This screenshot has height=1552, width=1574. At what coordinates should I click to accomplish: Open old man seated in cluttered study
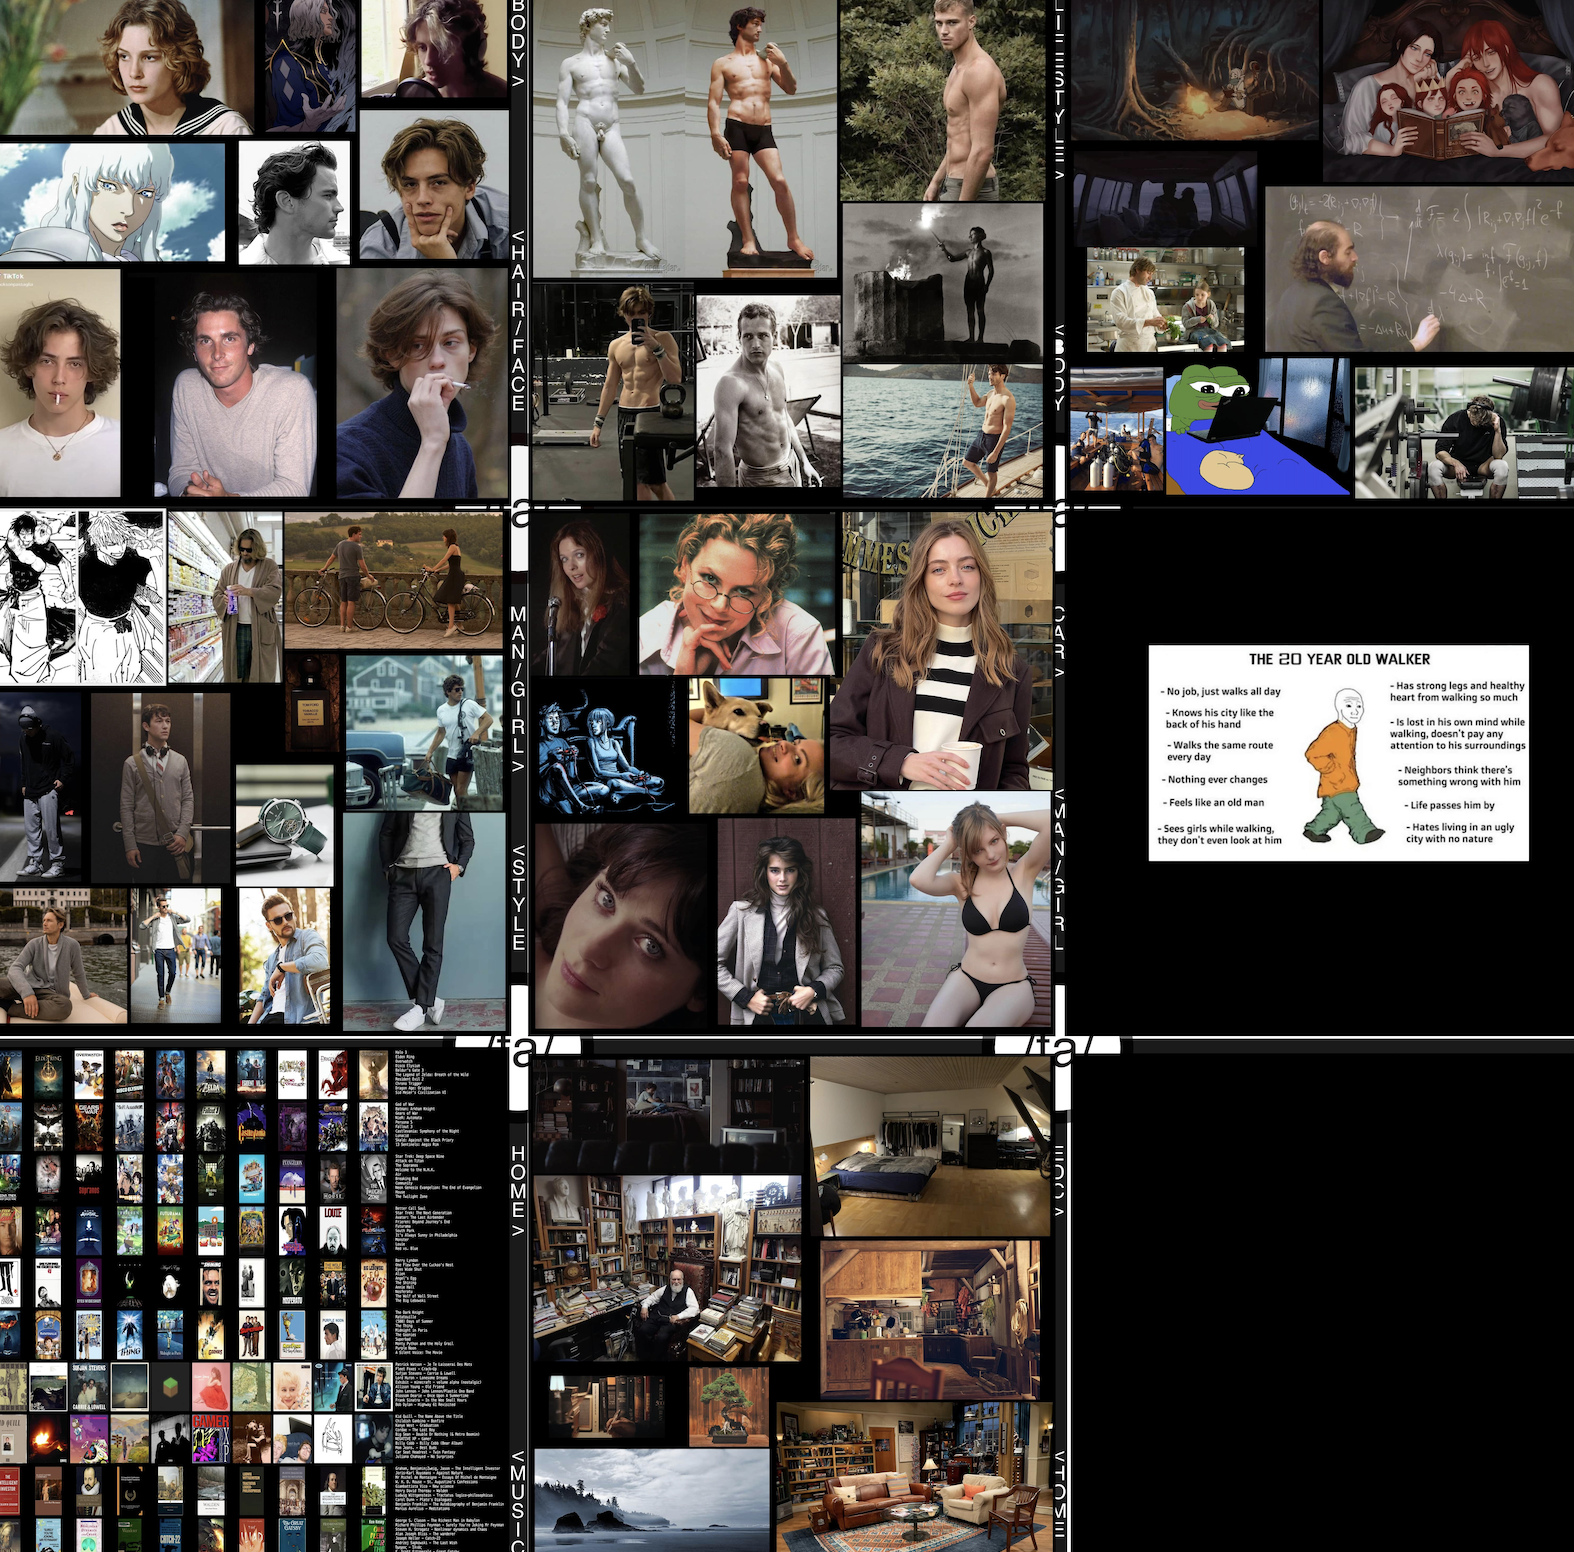667,1268
